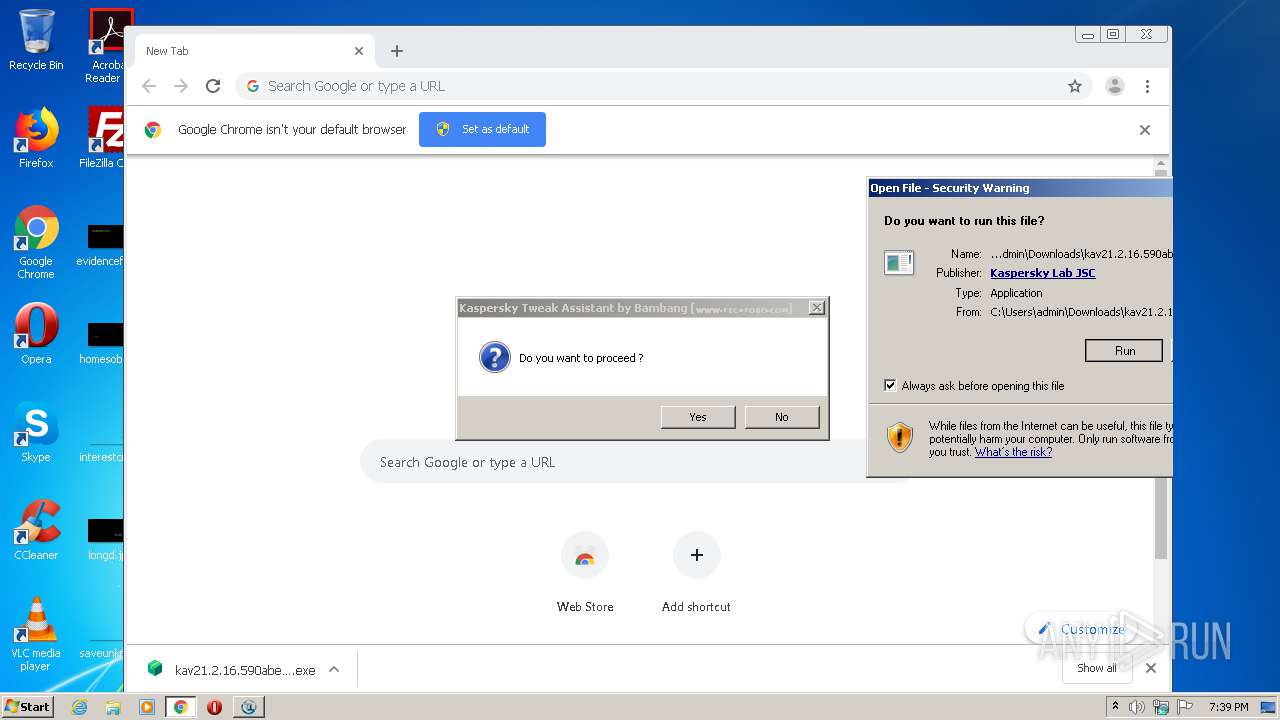Close the Chrome downloads bar
This screenshot has height=720, width=1280.
point(1151,668)
